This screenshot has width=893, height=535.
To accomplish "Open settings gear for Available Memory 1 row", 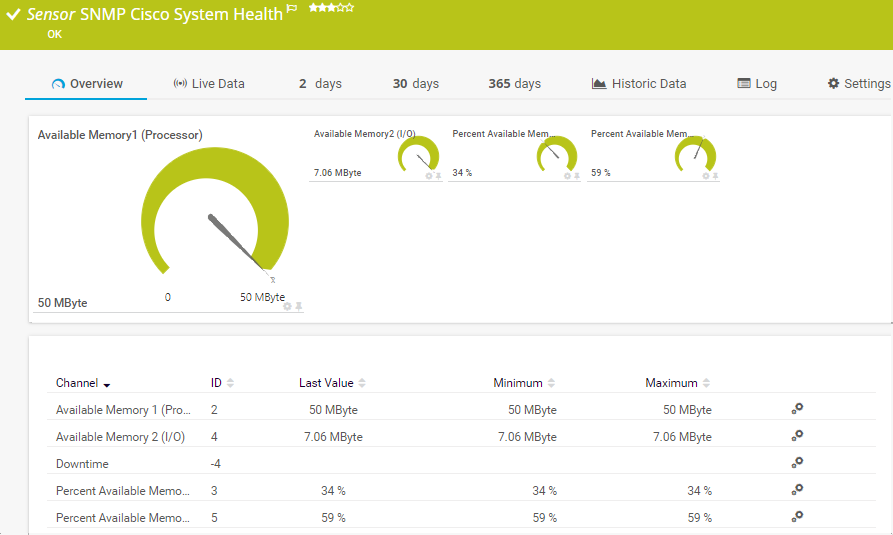I will [x=797, y=409].
